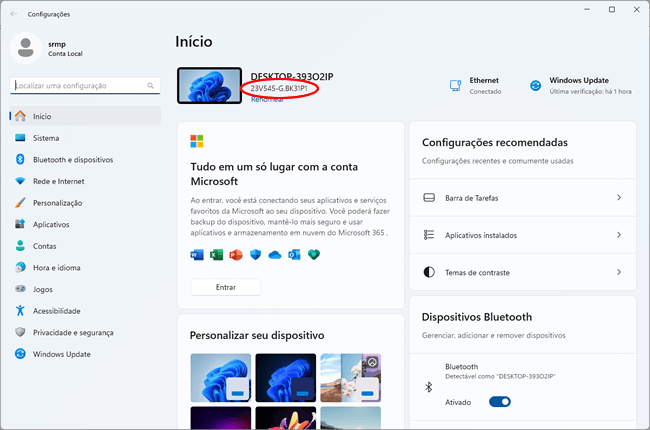Open the Ethernet Conectado status
Image resolution: width=650 pixels, height=430 pixels.
[475, 85]
